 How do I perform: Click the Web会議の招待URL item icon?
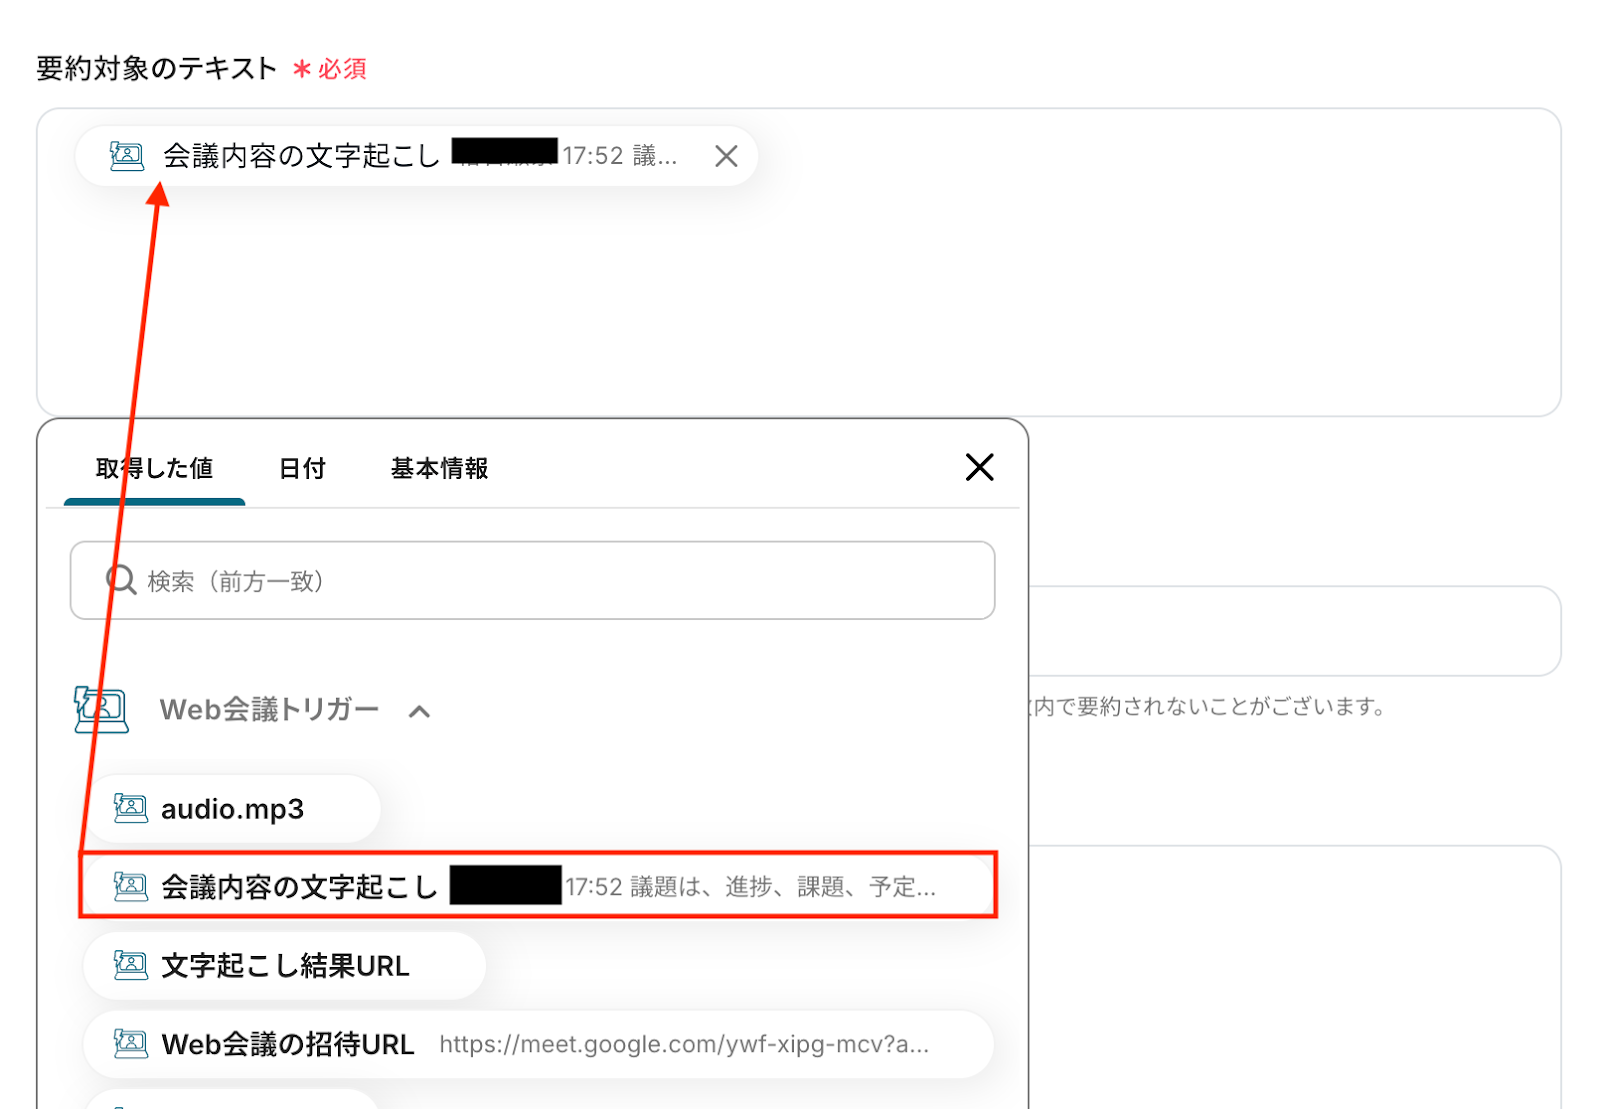(130, 1044)
